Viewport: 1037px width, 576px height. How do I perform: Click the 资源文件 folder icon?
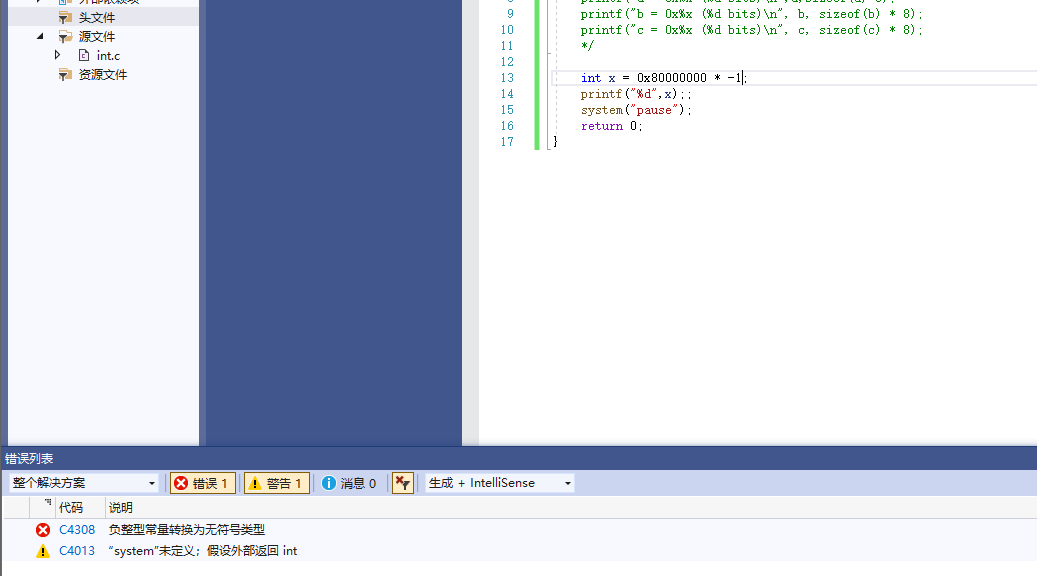tap(66, 73)
